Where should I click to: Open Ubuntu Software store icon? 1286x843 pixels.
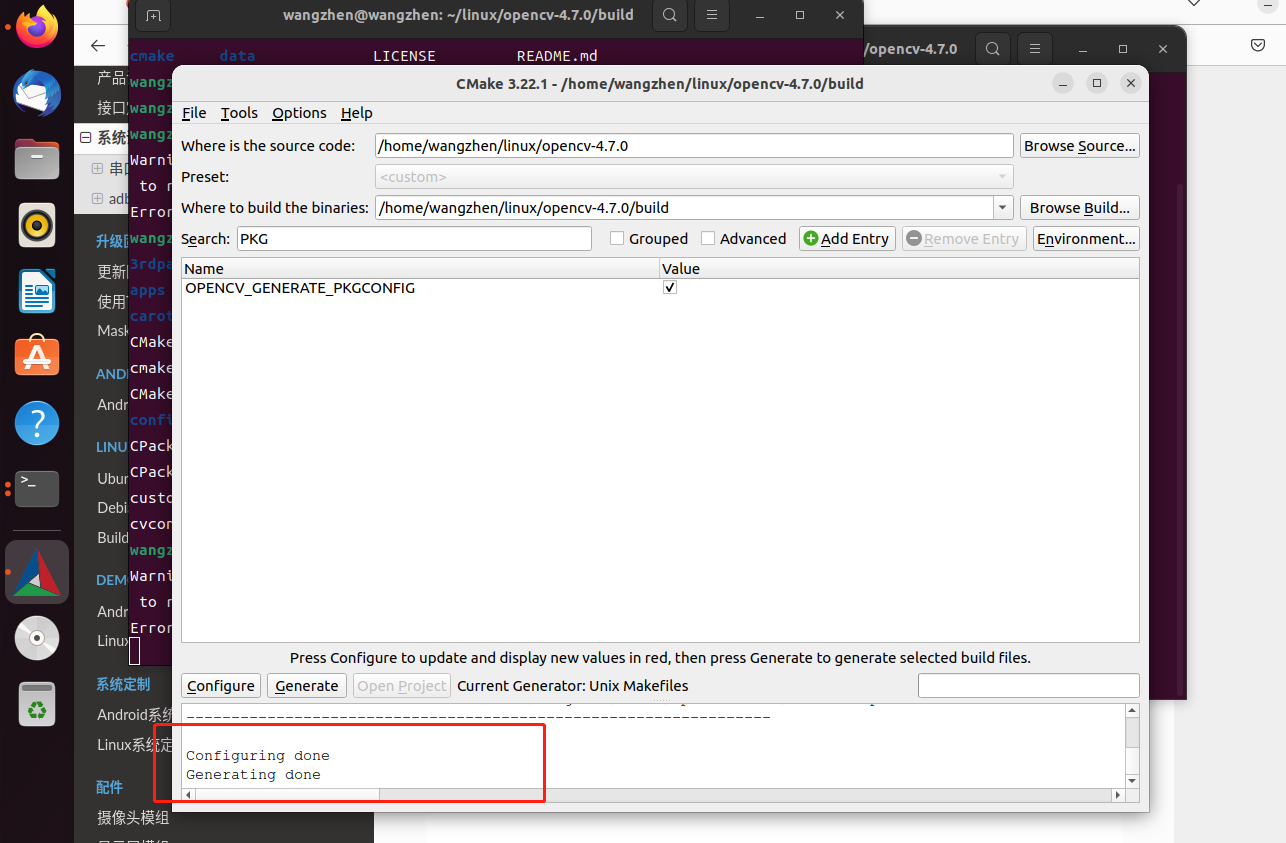pyautogui.click(x=37, y=357)
